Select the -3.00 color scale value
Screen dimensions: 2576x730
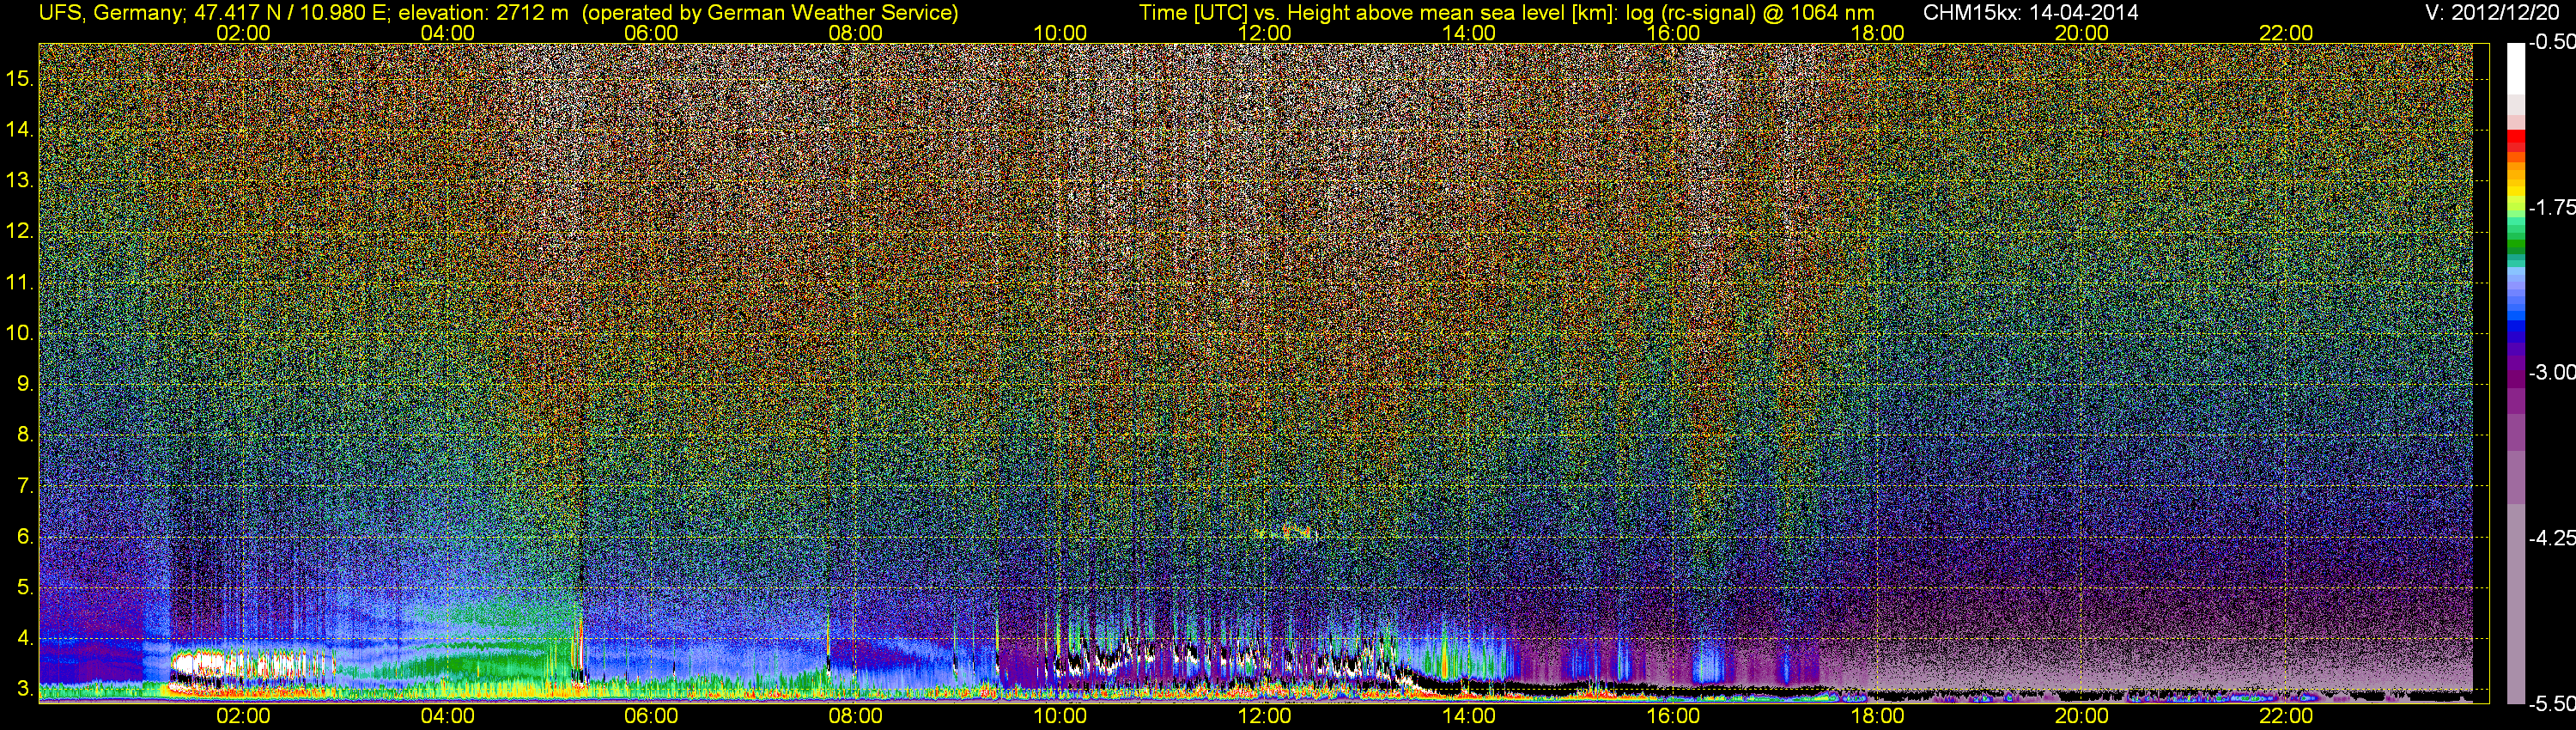point(2551,372)
